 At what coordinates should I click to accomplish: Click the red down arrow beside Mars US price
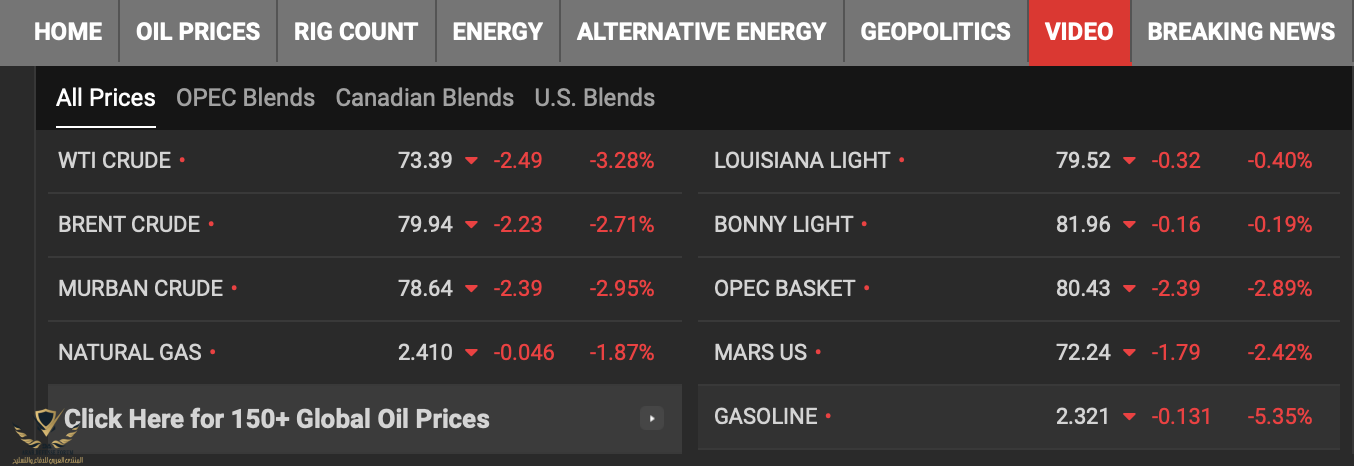click(x=1129, y=353)
